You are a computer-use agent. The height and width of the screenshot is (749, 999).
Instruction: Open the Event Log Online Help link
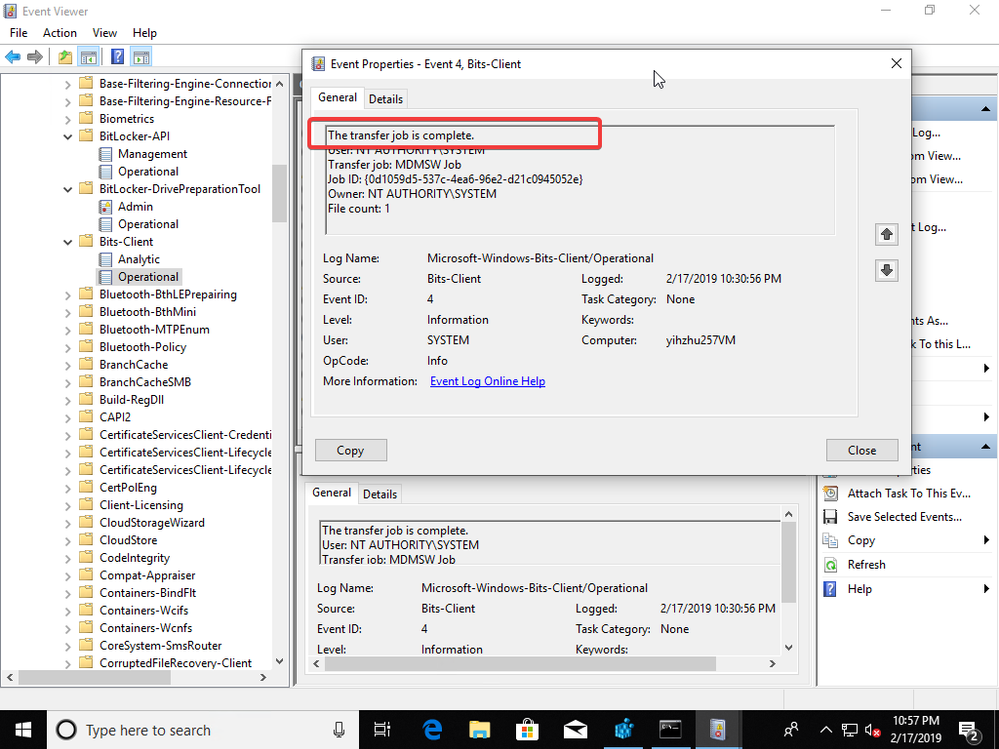tap(487, 381)
